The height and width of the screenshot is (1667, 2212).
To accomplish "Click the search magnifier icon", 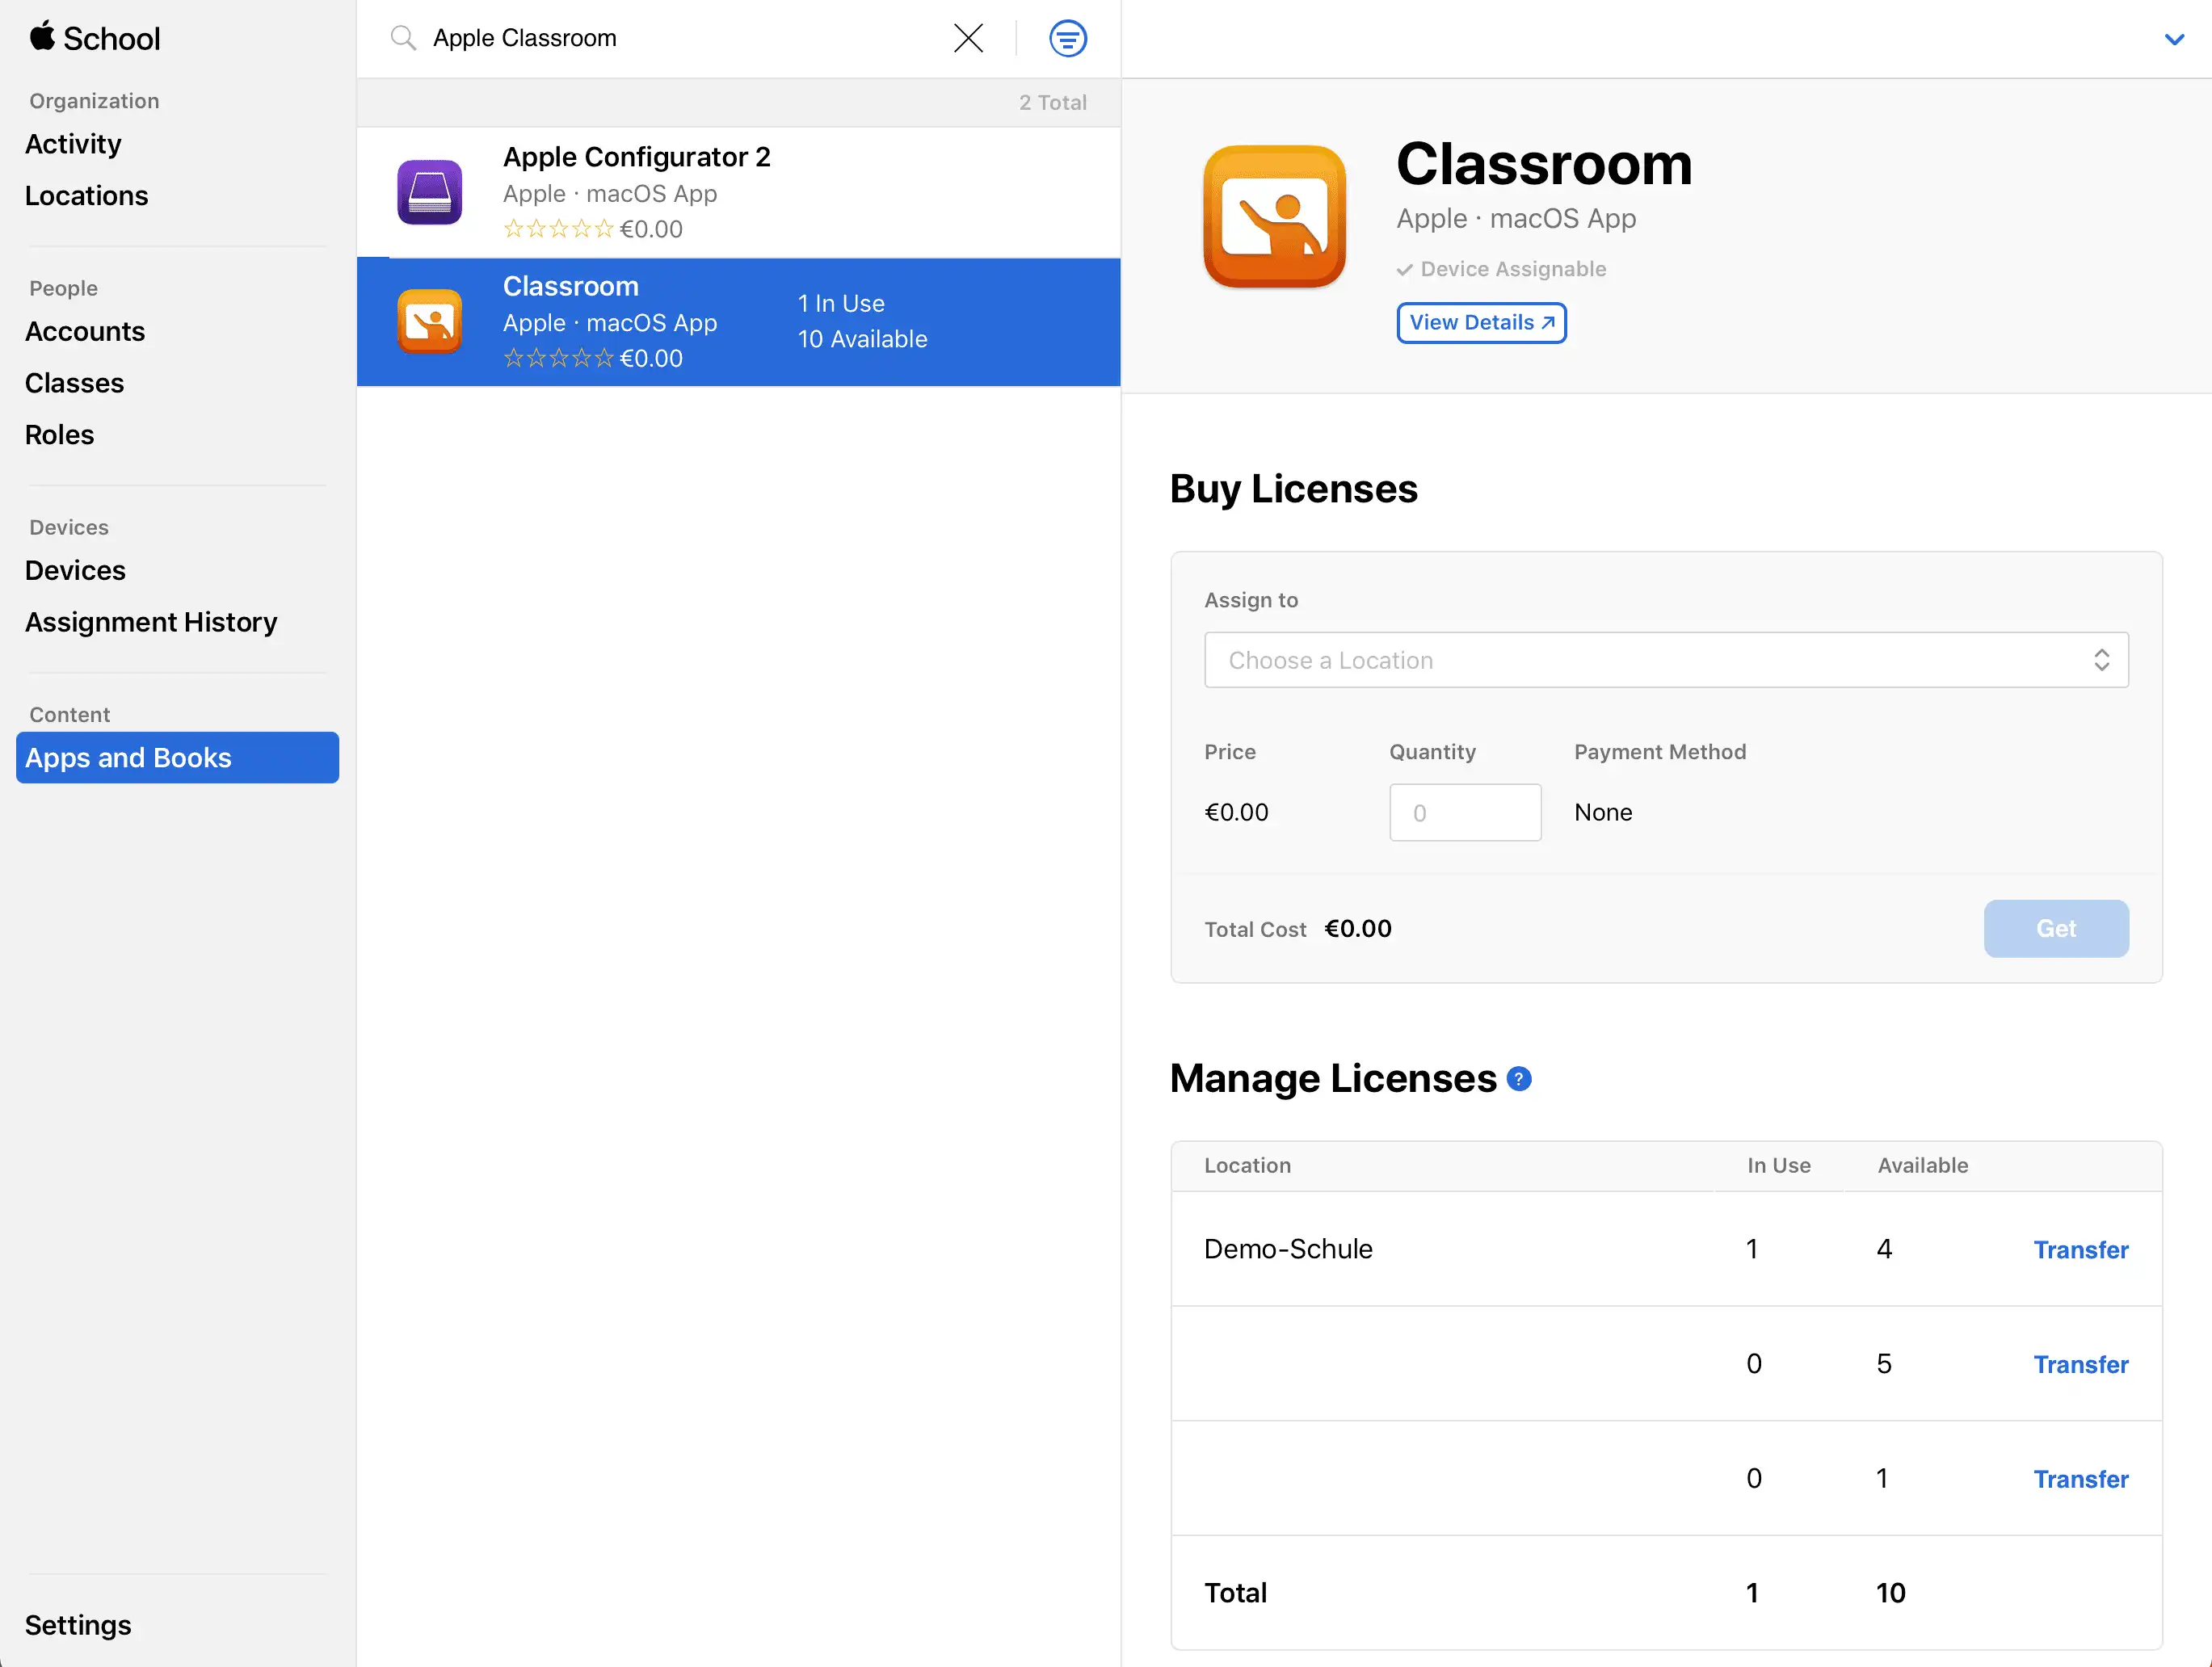I will click(x=403, y=38).
